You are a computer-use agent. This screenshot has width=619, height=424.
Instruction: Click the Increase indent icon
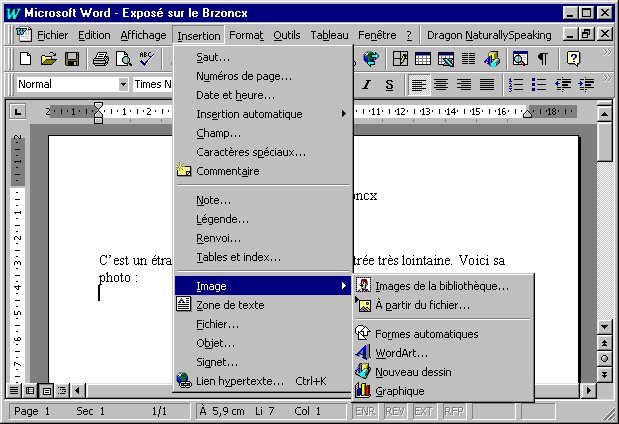click(586, 84)
